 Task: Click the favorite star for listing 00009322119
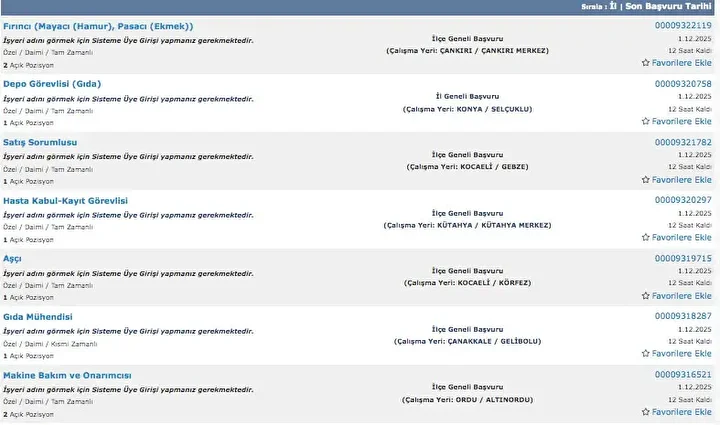tap(645, 63)
